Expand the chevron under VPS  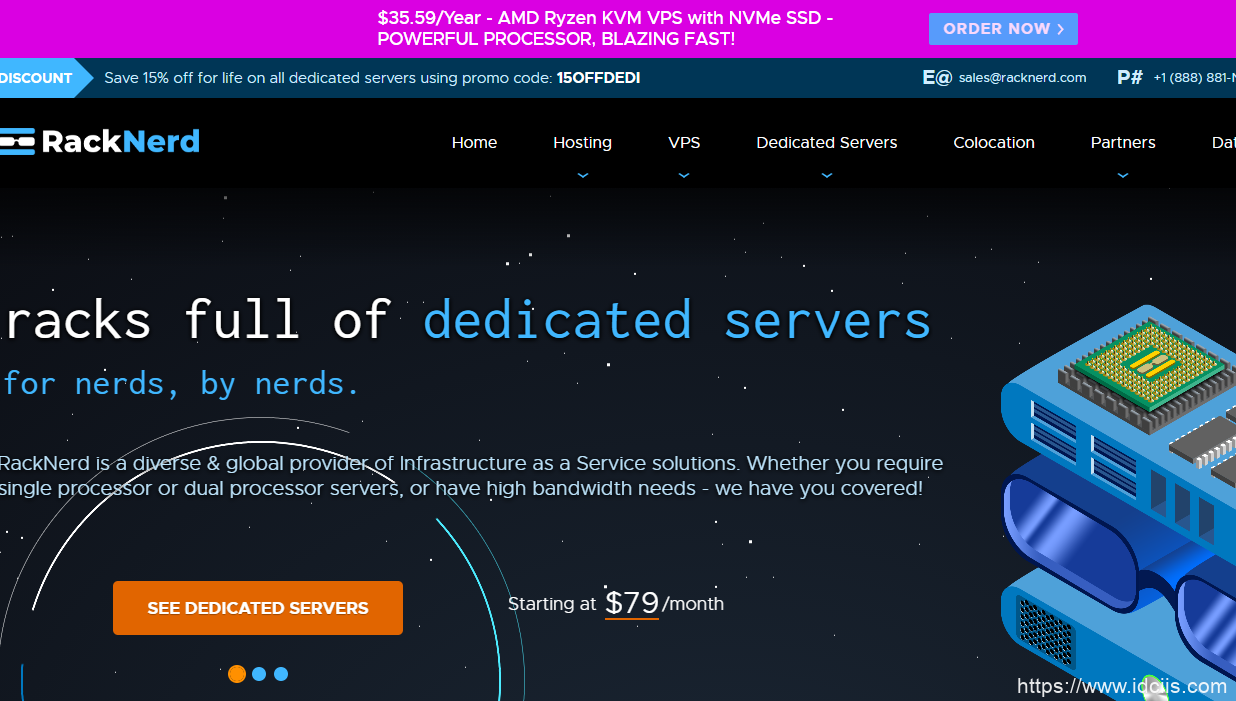click(684, 175)
